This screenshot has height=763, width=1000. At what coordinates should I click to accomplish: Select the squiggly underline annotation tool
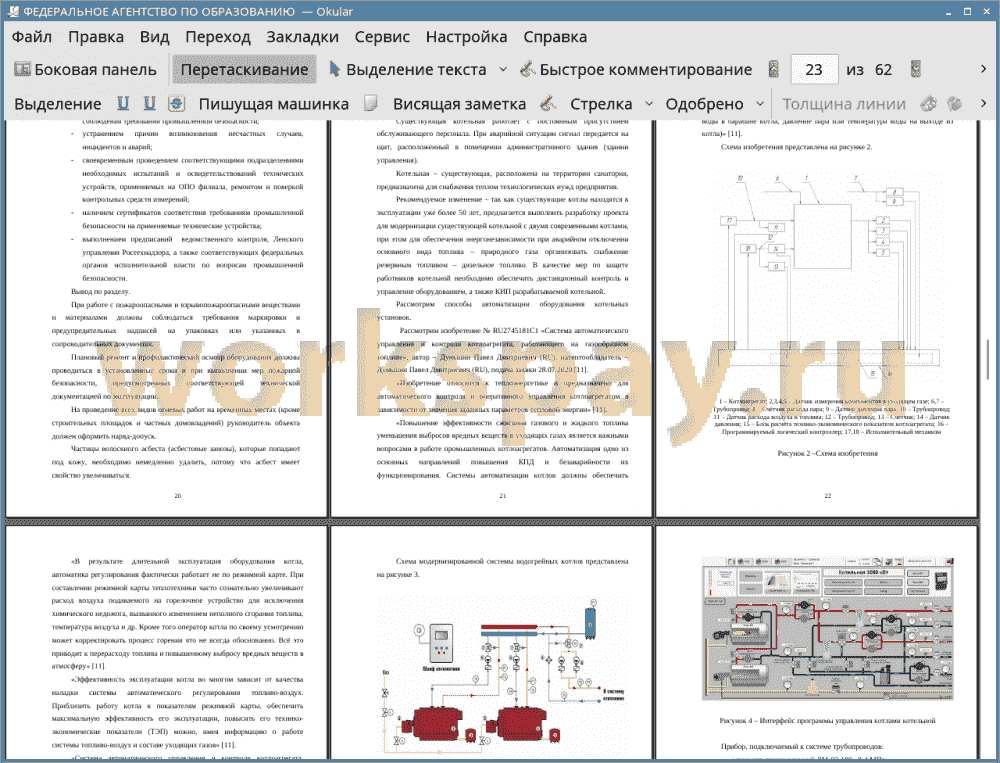(x=150, y=104)
